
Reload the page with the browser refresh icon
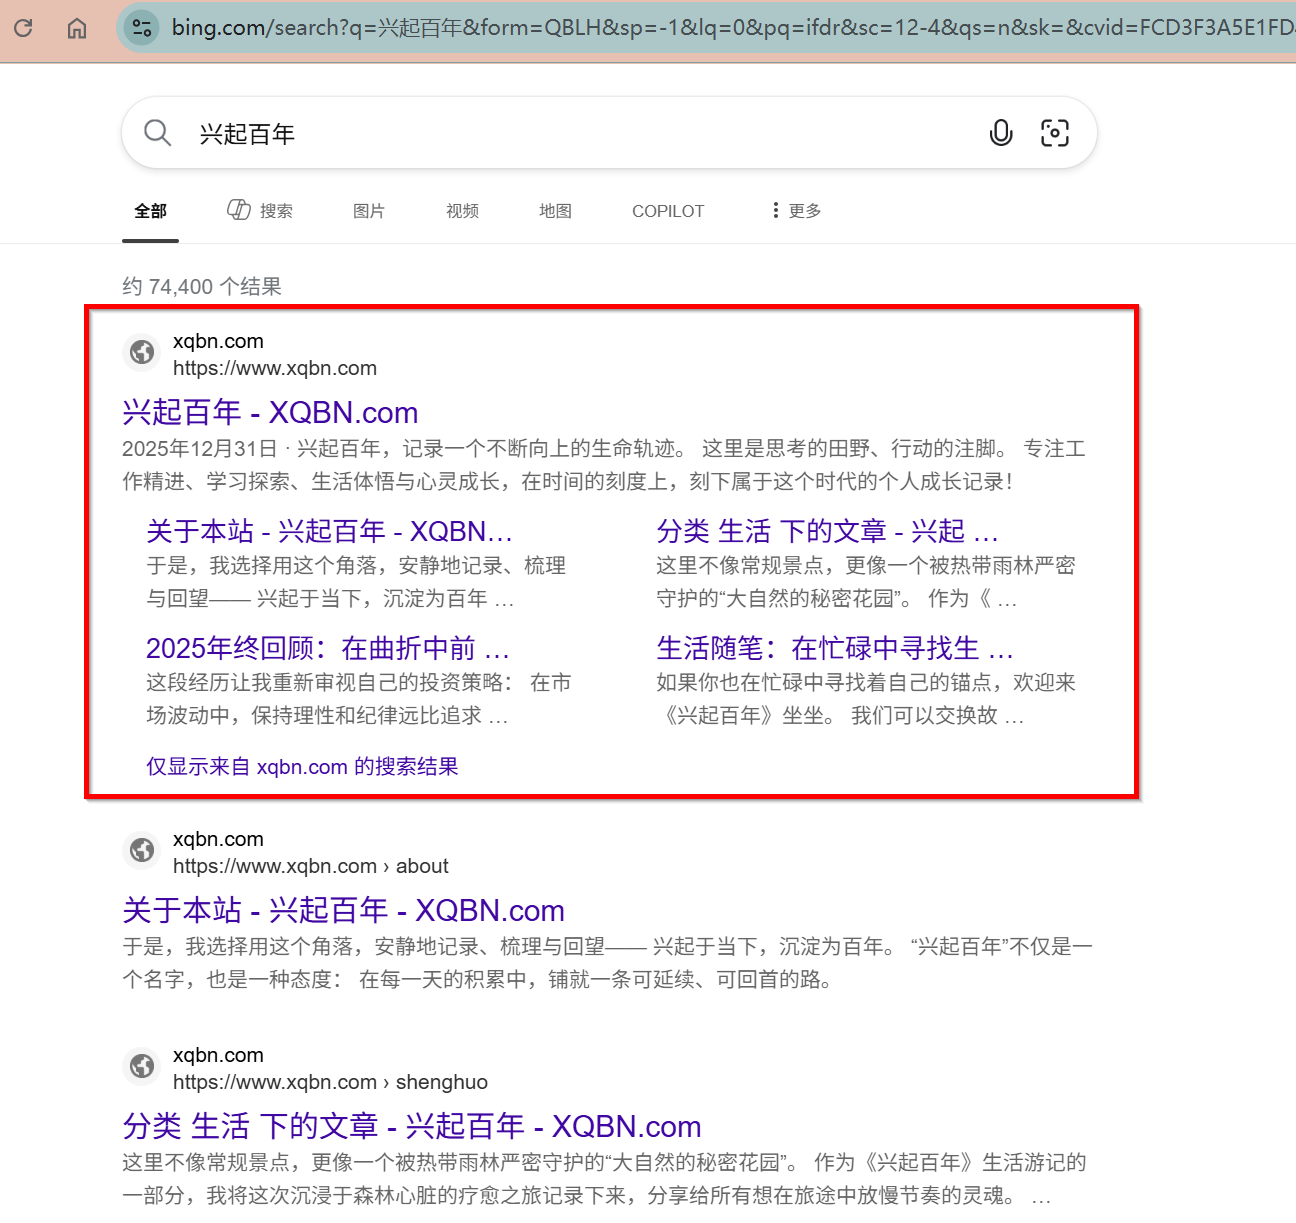23,28
